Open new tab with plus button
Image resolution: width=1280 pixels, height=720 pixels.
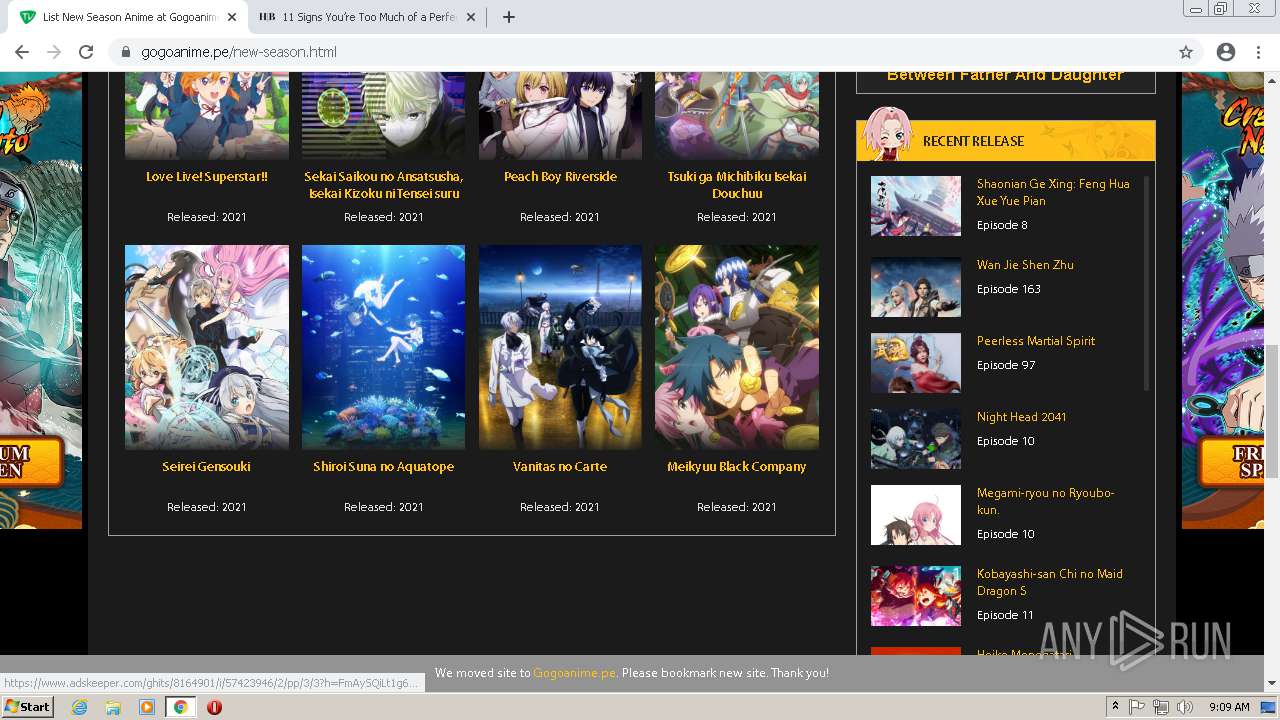[508, 17]
